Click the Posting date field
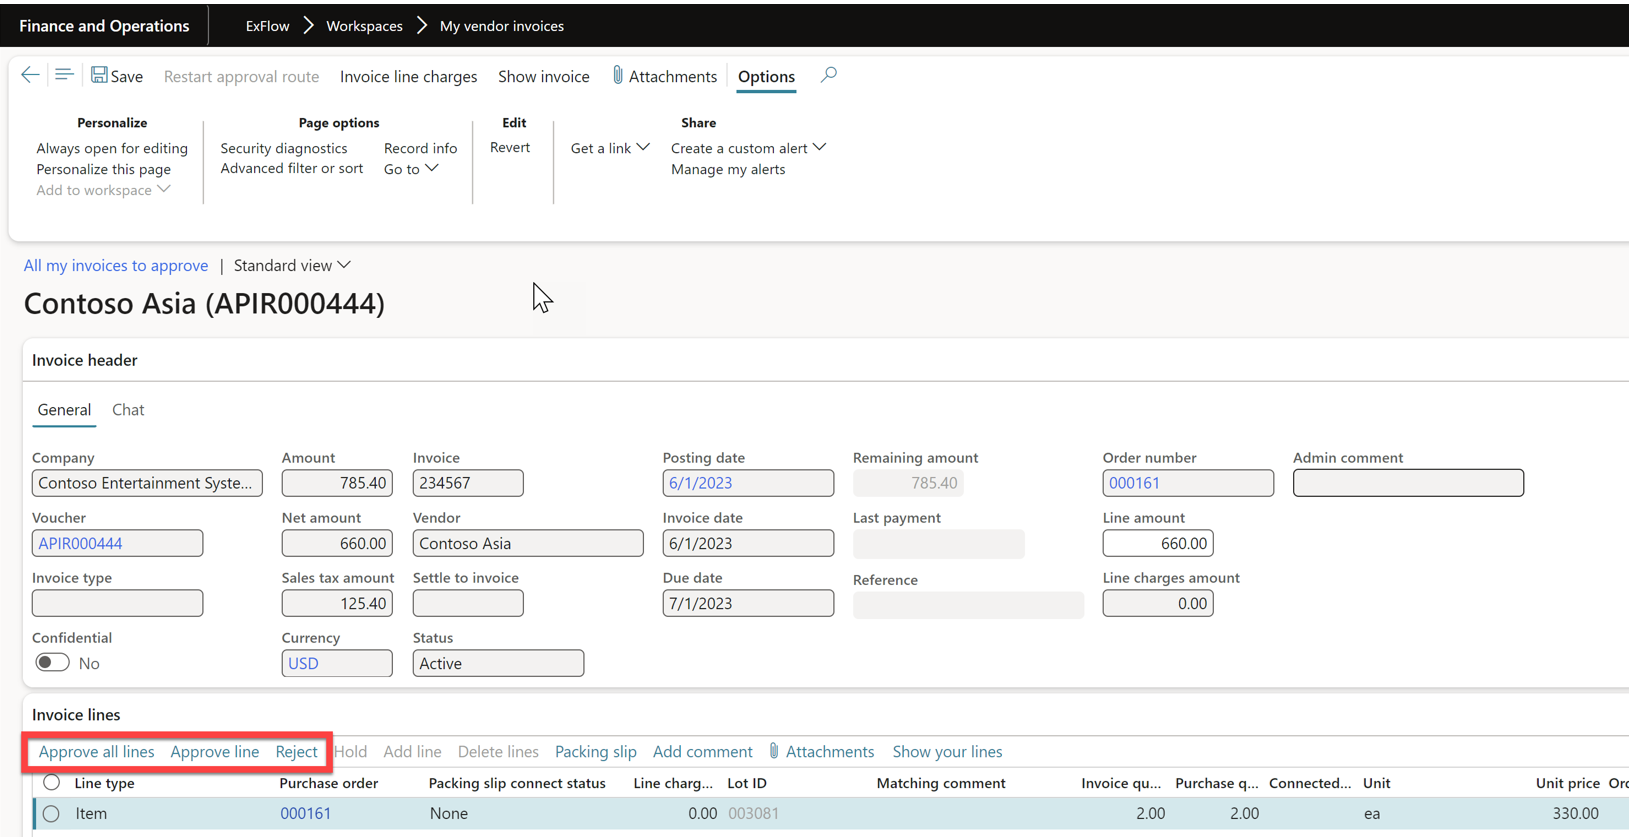The height and width of the screenshot is (837, 1631). coord(748,483)
